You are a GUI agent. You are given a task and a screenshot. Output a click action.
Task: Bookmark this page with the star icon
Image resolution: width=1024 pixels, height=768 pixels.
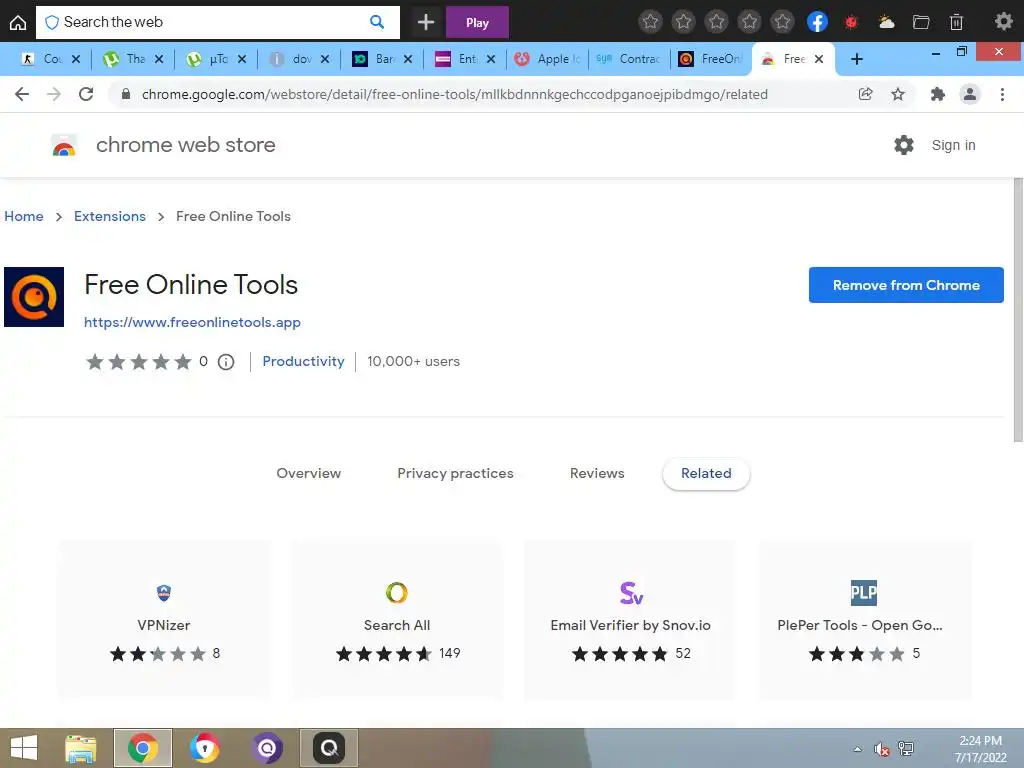[898, 94]
